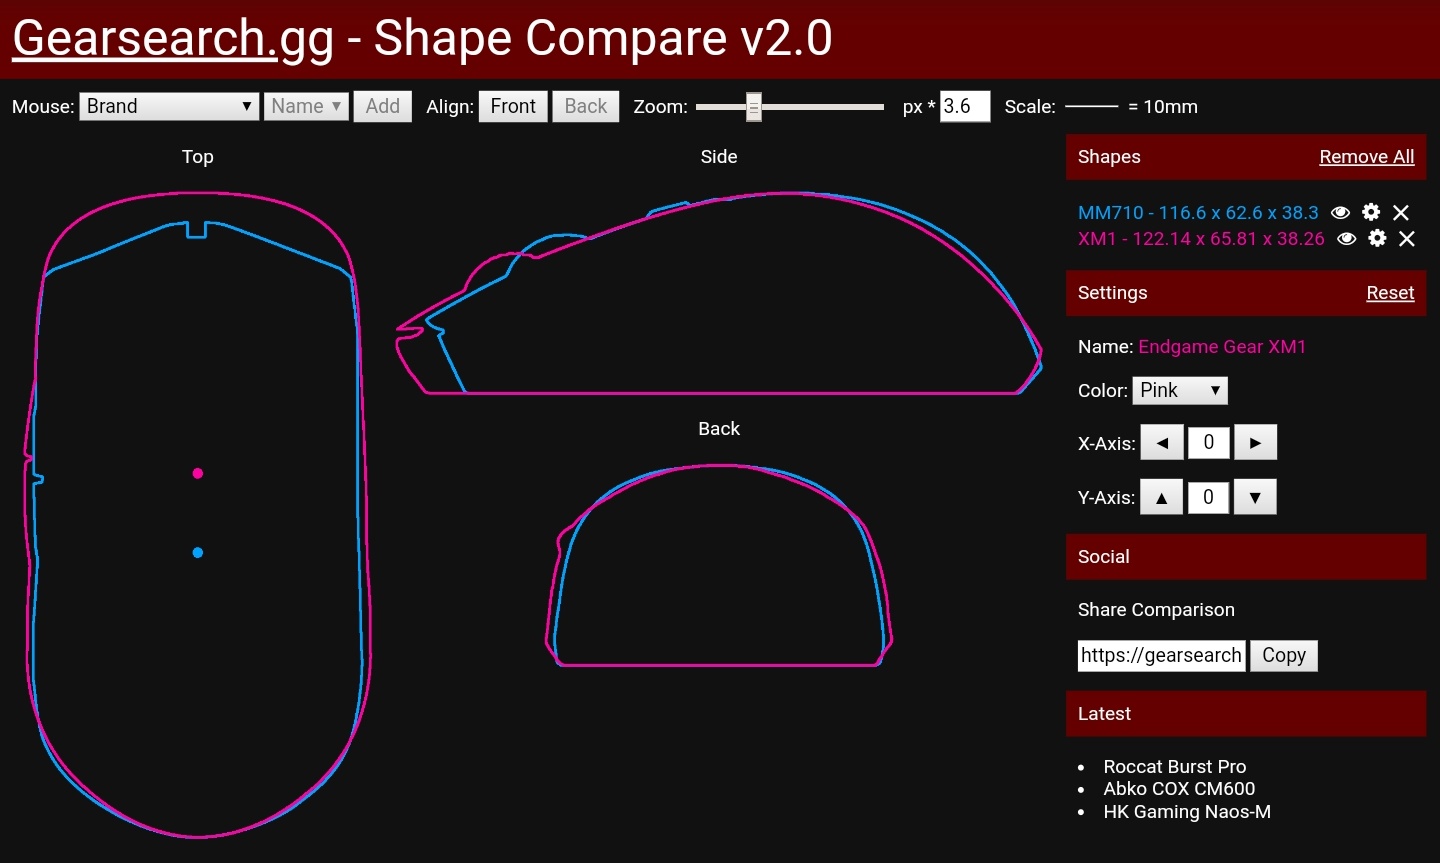Change the XM1 color from Pink
Viewport: 1440px width, 863px height.
tap(1180, 390)
